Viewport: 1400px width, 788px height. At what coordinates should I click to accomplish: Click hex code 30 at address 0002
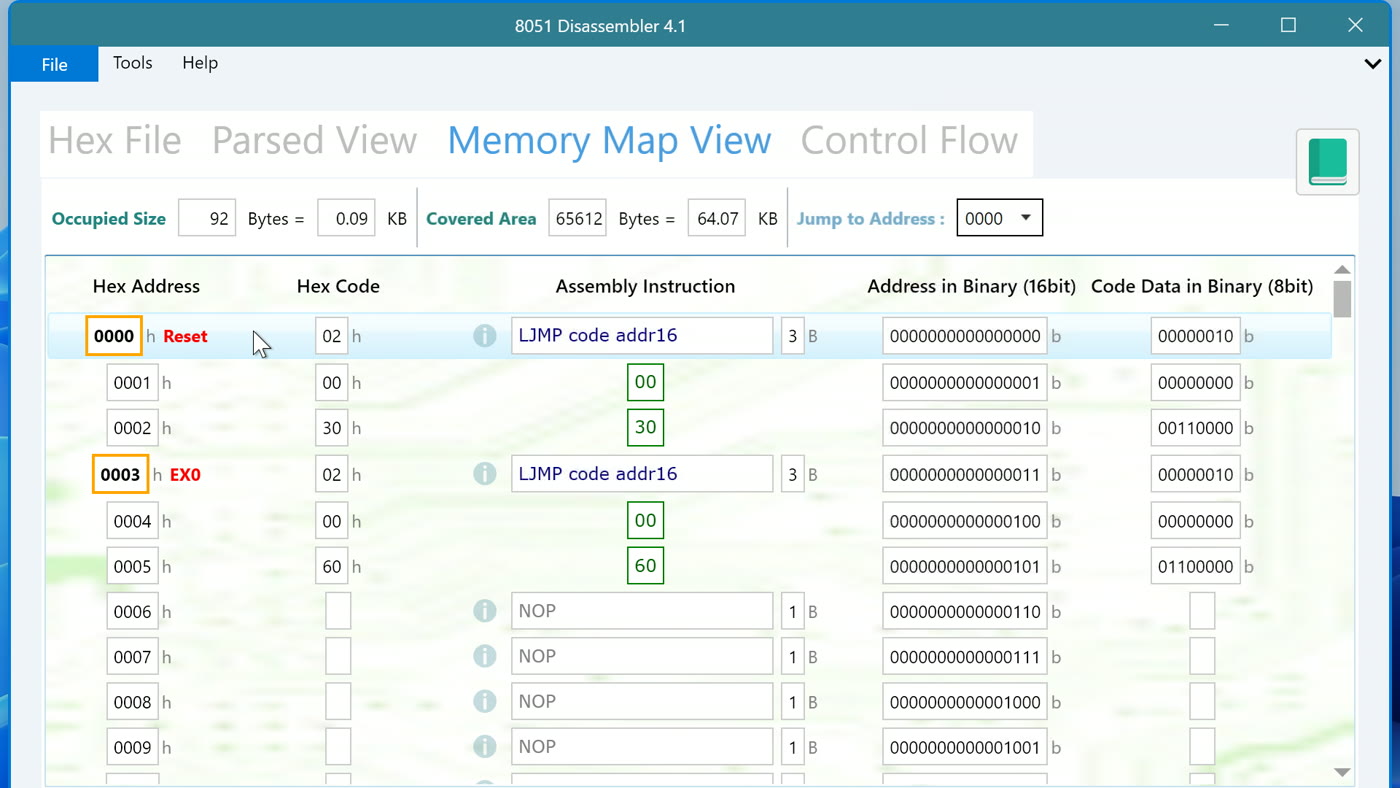point(332,428)
